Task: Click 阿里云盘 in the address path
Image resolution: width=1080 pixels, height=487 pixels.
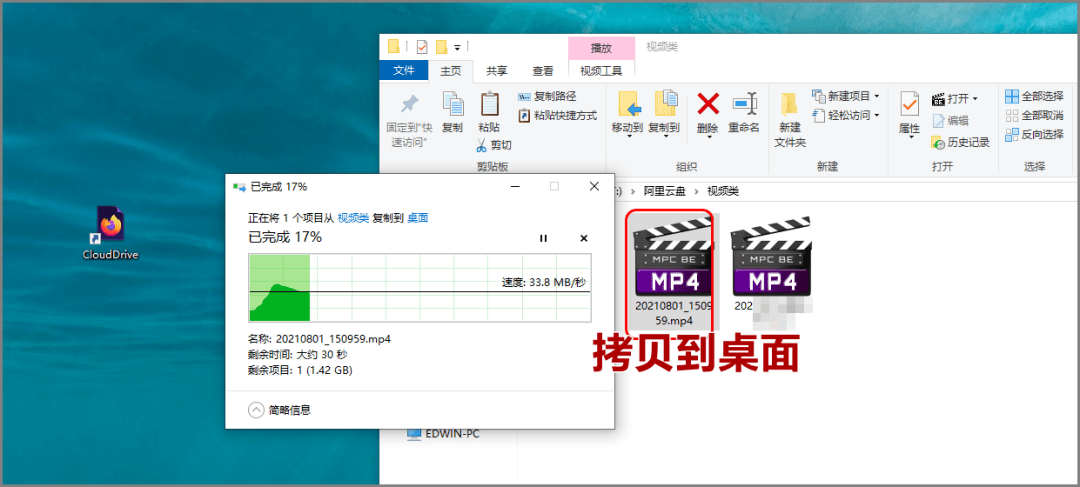Action: pyautogui.click(x=665, y=191)
